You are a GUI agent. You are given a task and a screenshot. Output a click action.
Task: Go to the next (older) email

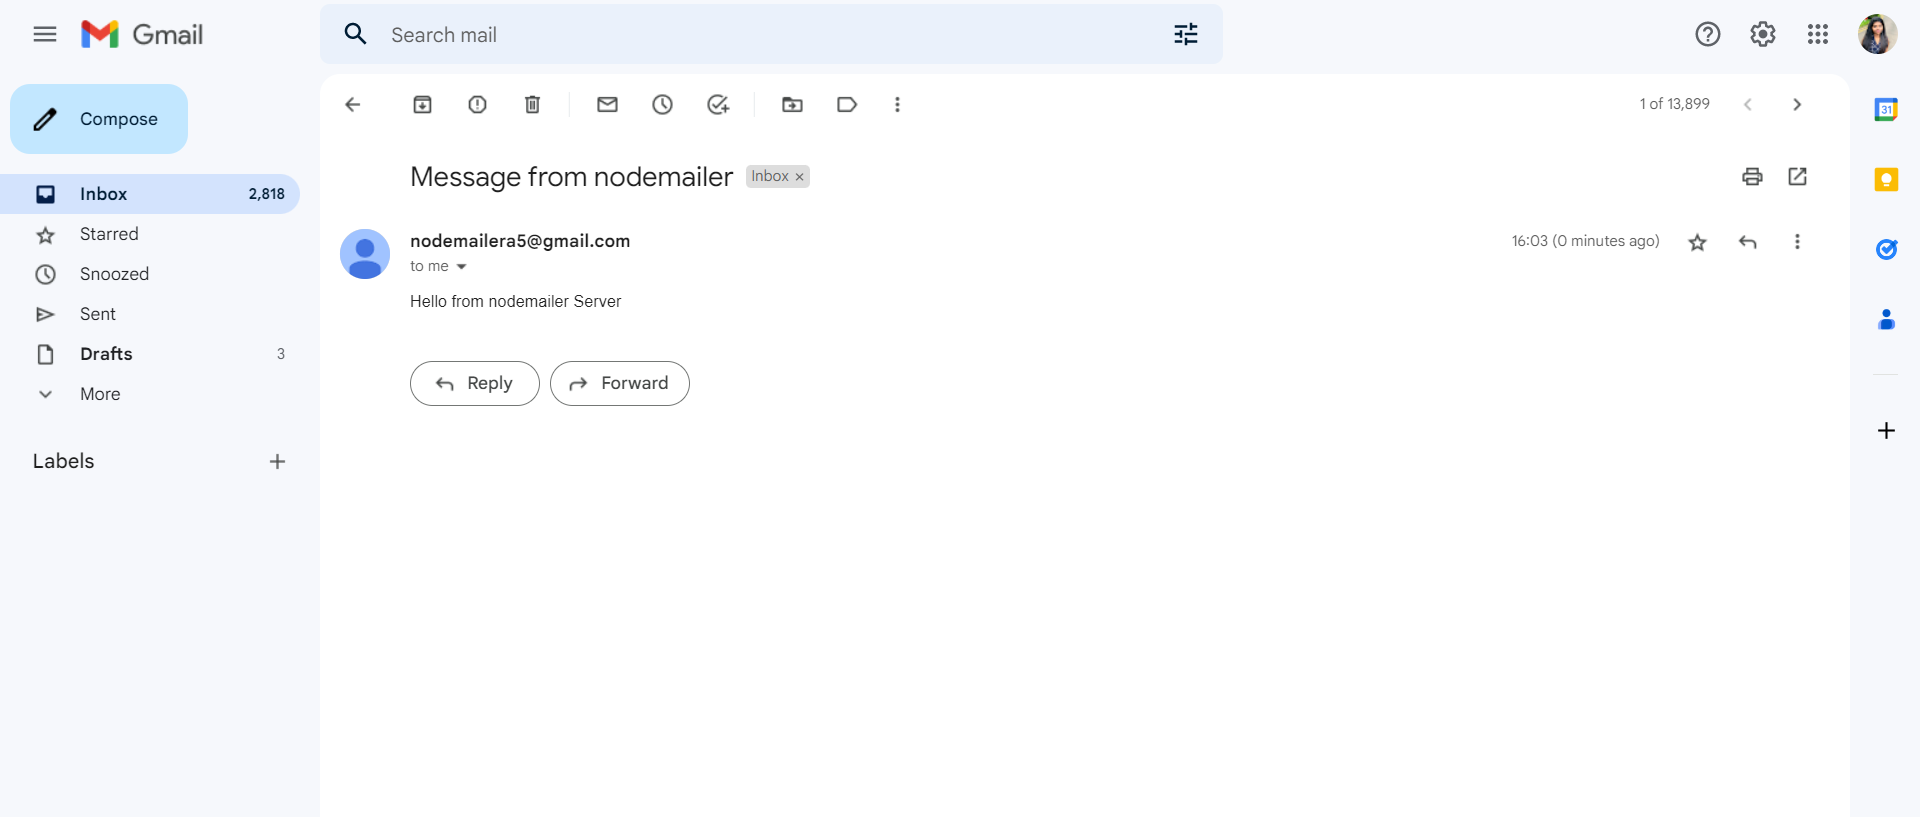point(1797,104)
